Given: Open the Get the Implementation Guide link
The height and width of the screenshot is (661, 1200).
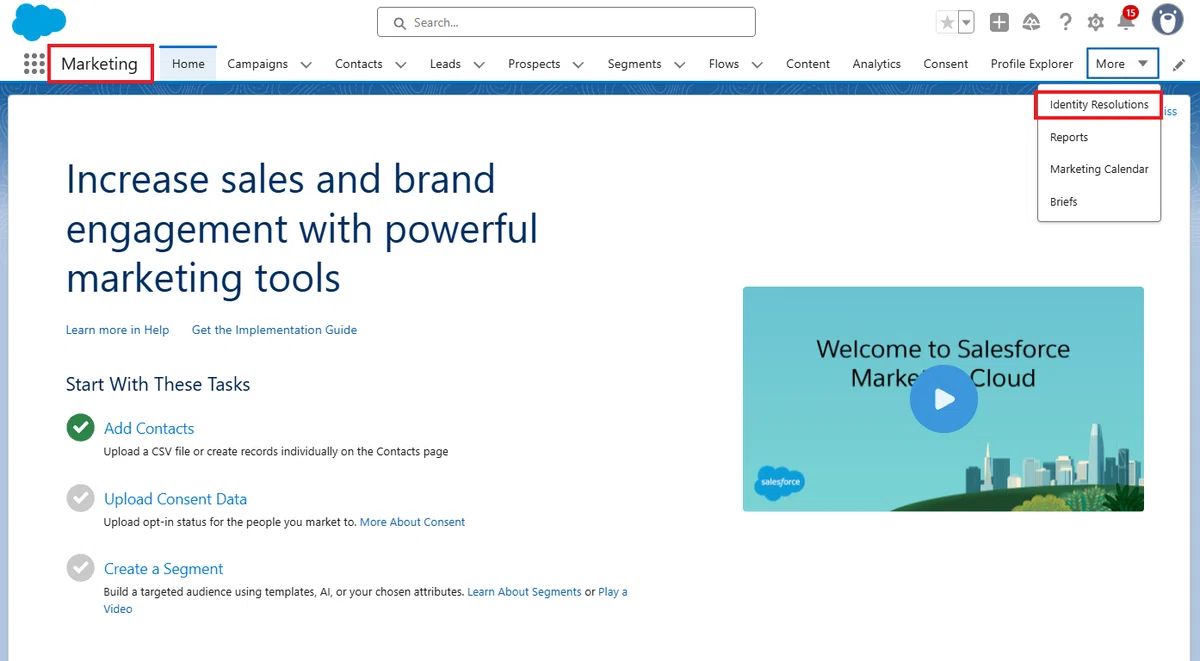Looking at the screenshot, I should click(274, 330).
